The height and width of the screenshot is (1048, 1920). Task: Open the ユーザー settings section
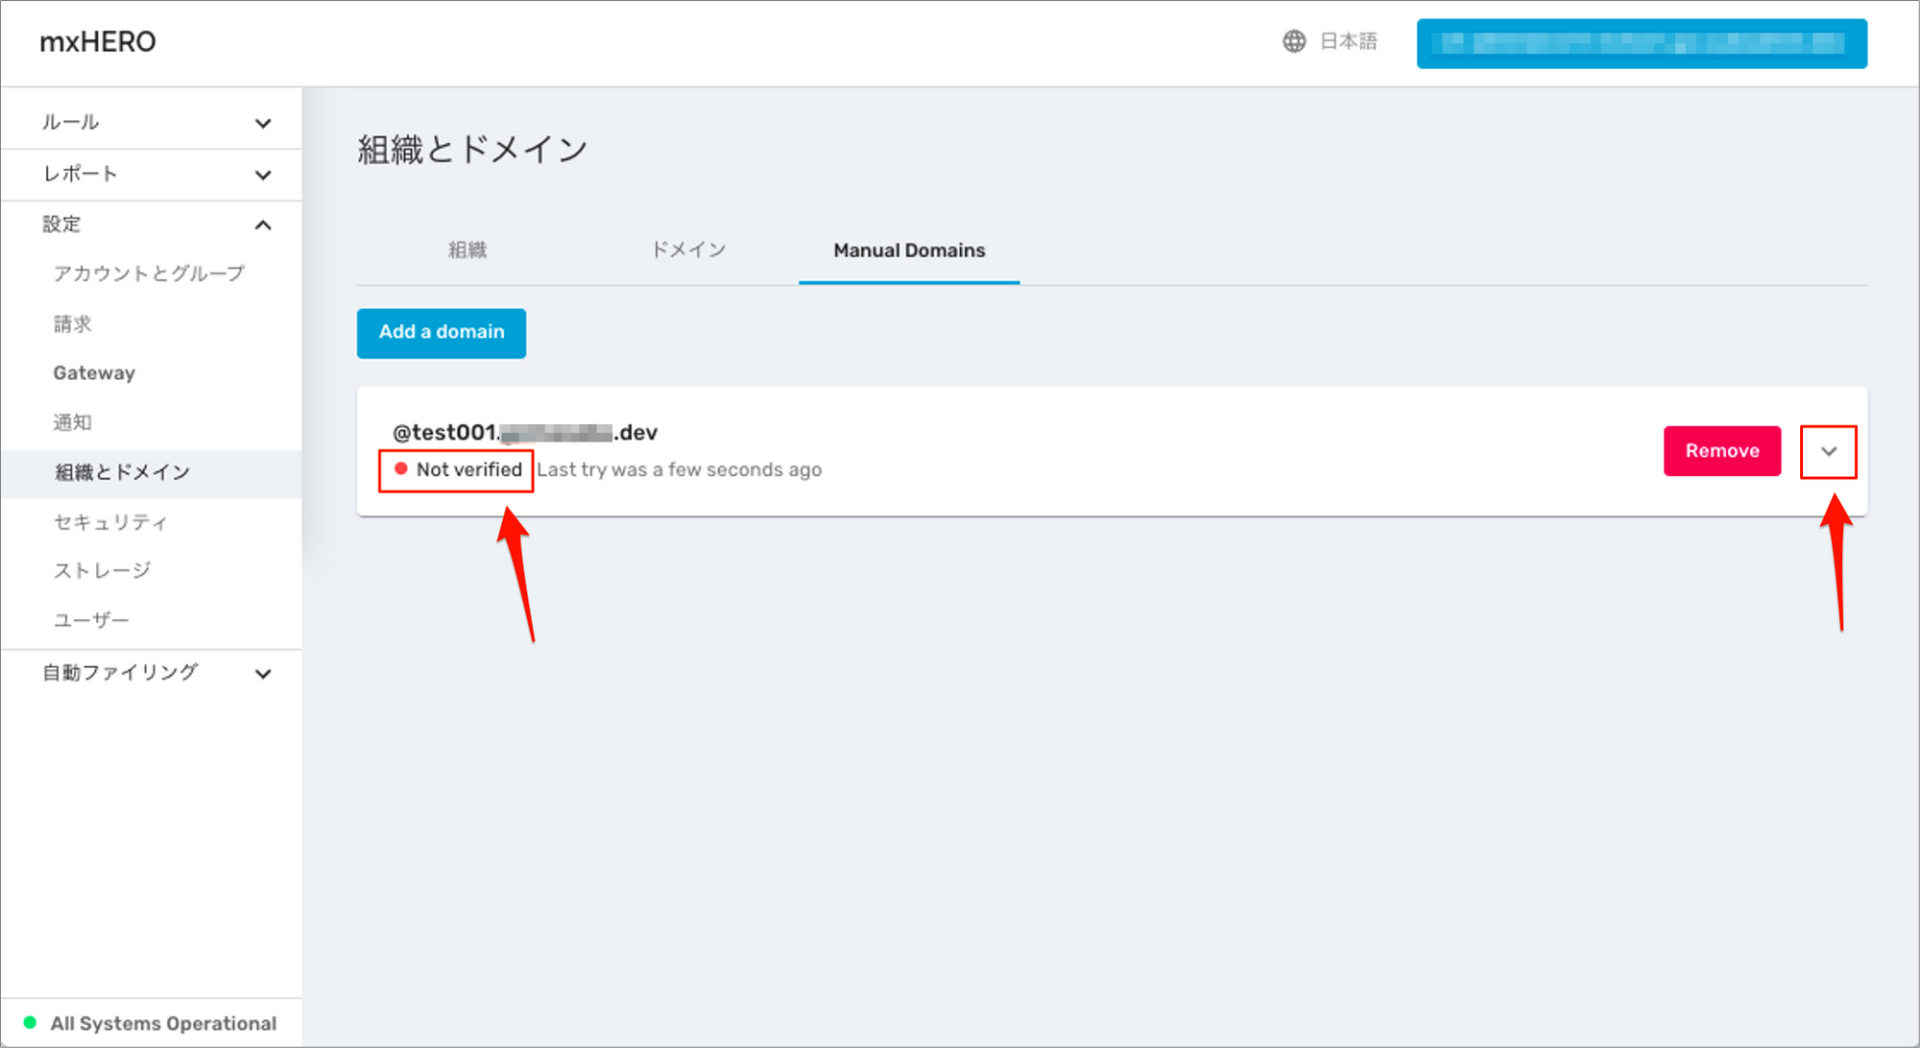tap(91, 619)
